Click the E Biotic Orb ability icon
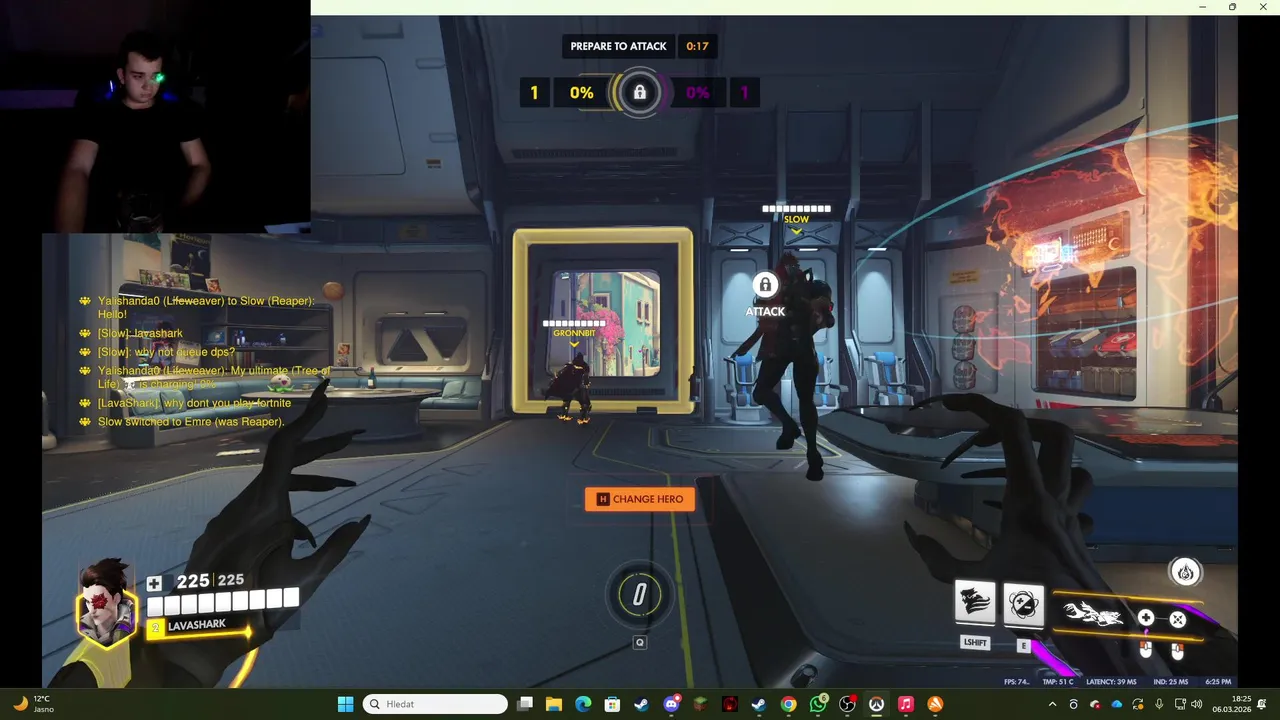Viewport: 1280px width, 720px height. coord(1023,604)
